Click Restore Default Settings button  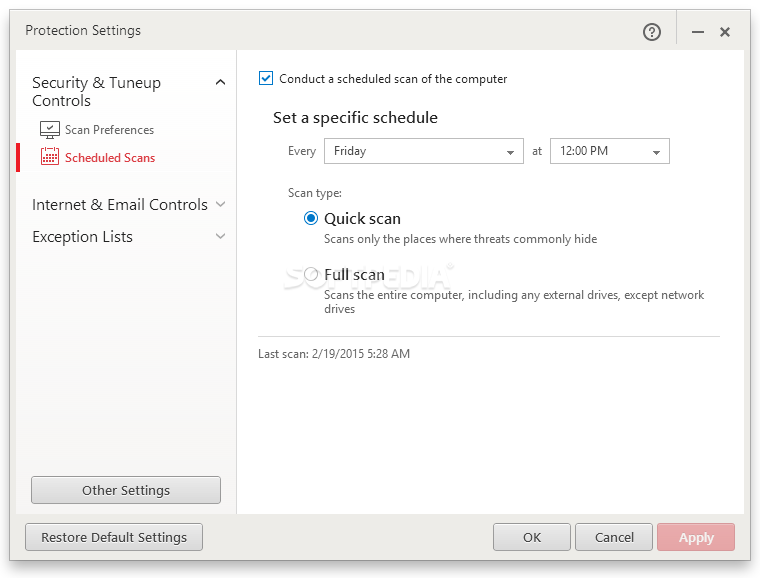pyautogui.click(x=114, y=537)
